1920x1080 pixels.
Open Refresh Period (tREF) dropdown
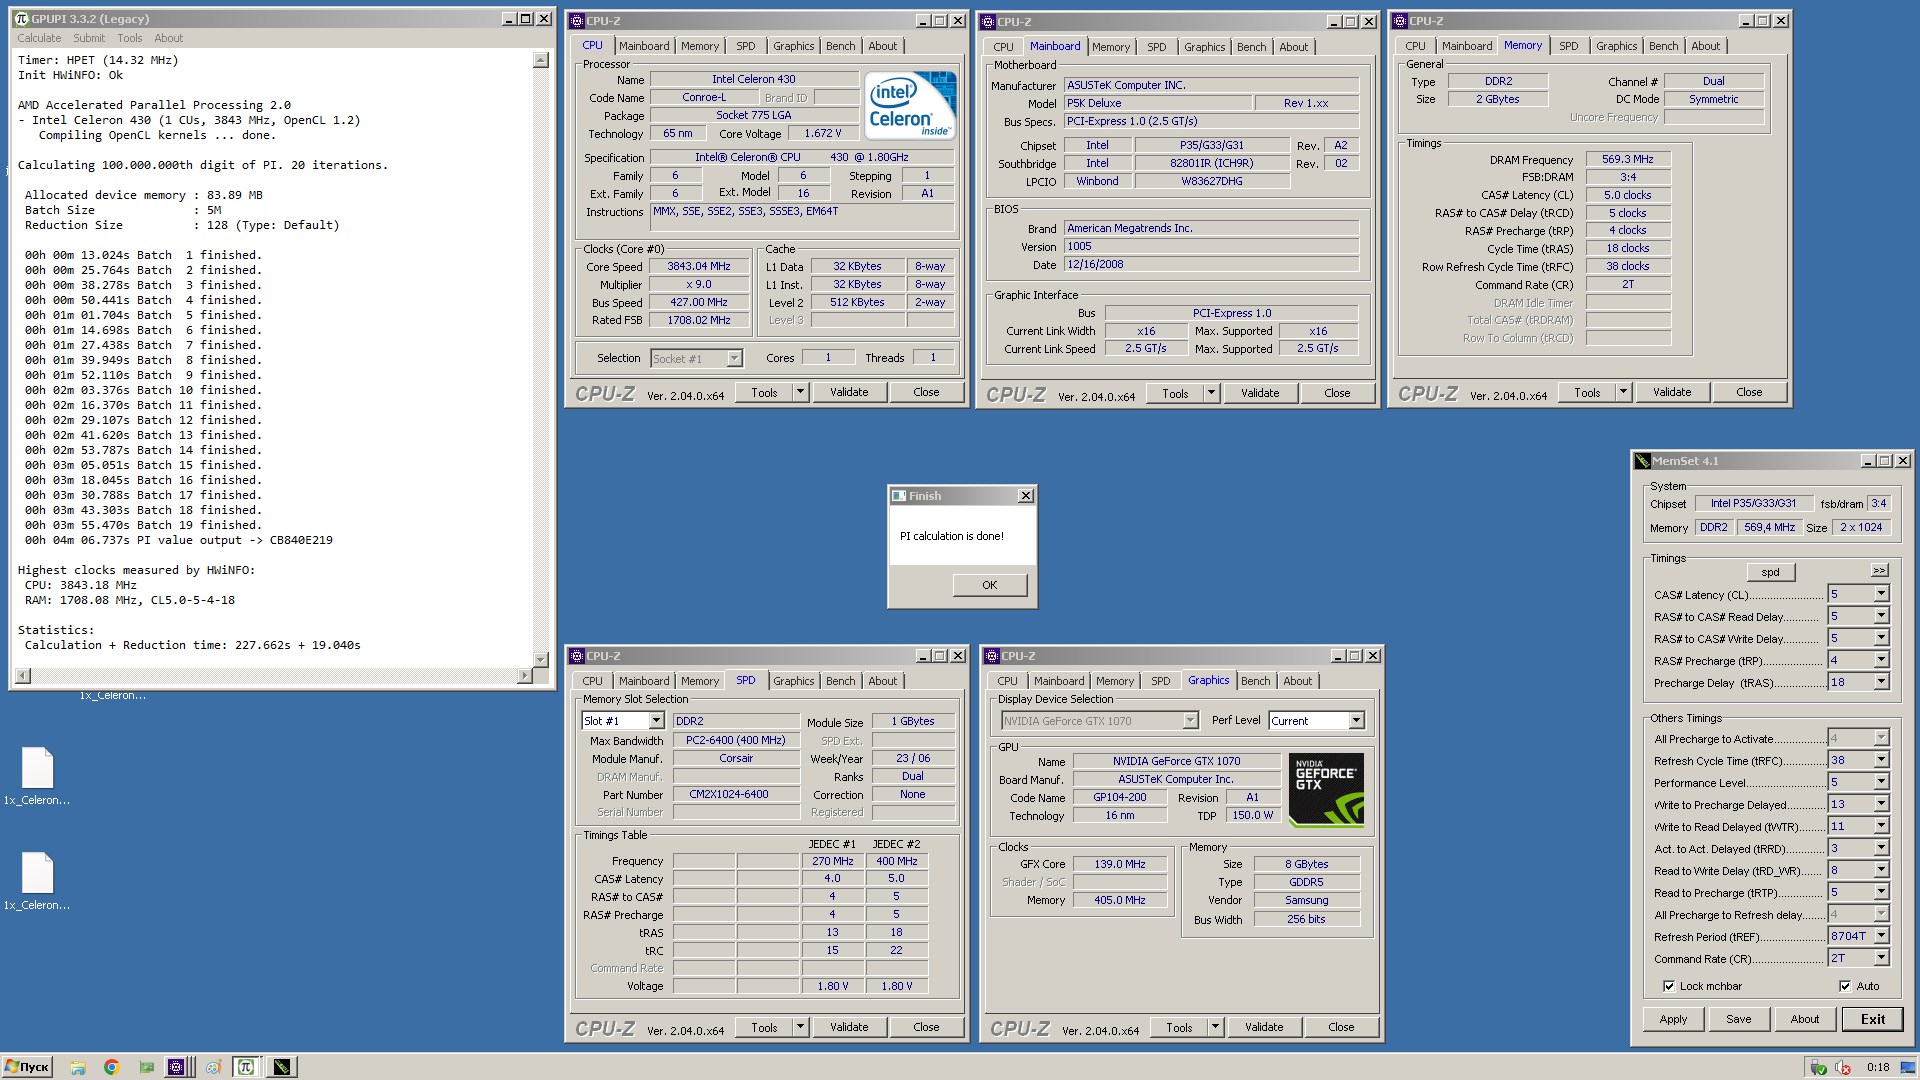point(1881,936)
